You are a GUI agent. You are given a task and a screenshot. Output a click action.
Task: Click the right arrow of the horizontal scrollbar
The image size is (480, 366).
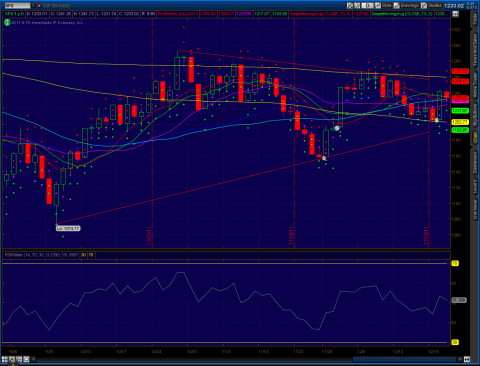click(460, 359)
